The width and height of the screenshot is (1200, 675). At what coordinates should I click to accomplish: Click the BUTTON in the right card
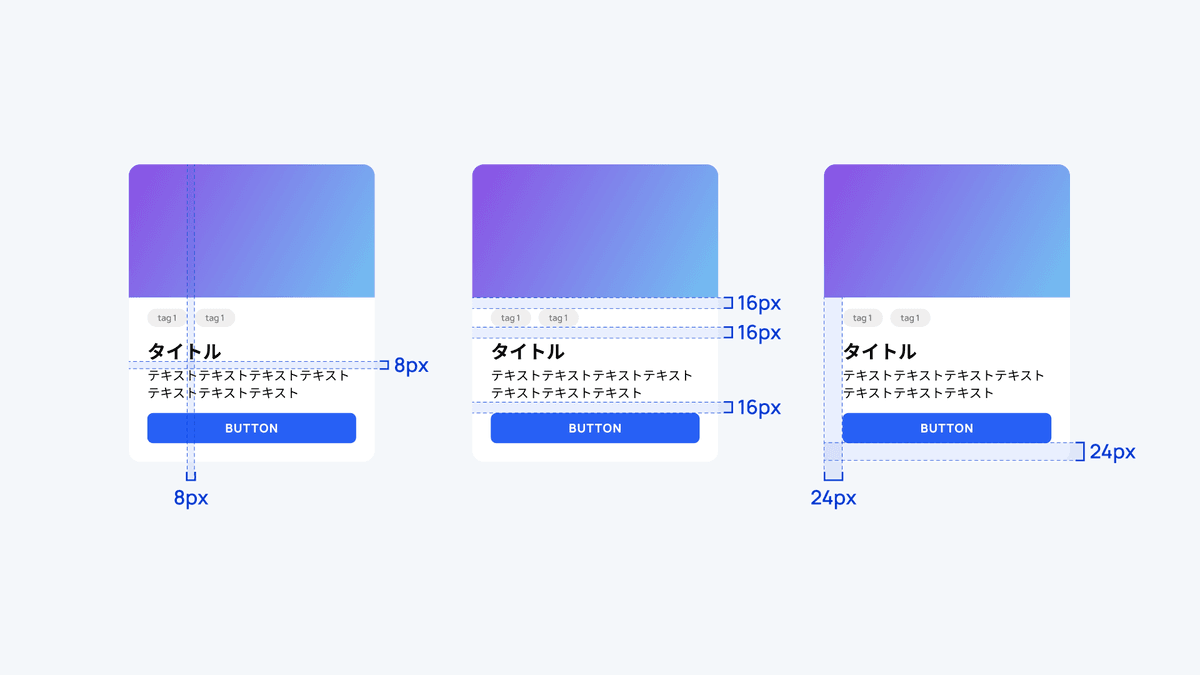tap(946, 428)
